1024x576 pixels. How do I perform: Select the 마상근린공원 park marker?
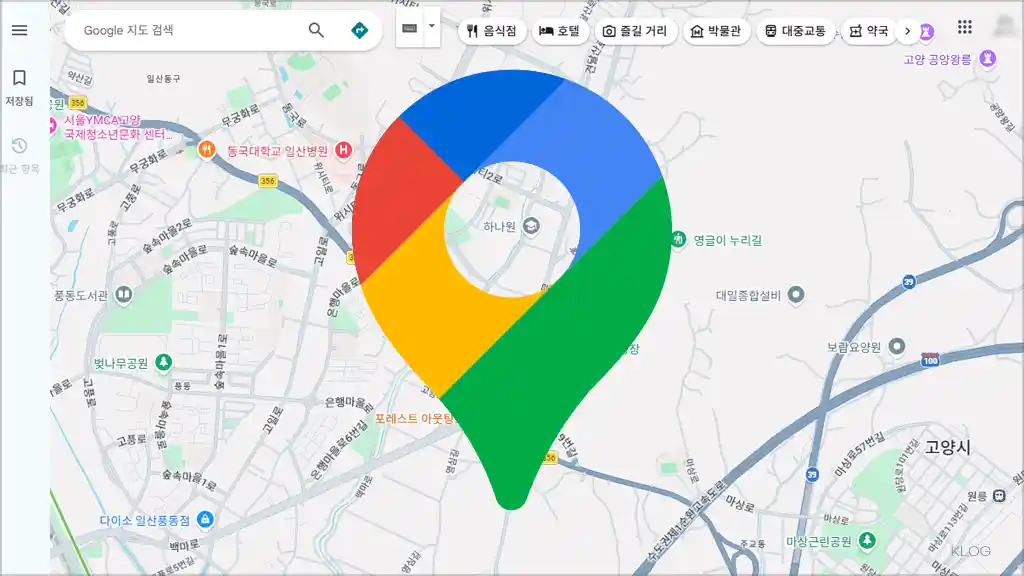(x=867, y=541)
